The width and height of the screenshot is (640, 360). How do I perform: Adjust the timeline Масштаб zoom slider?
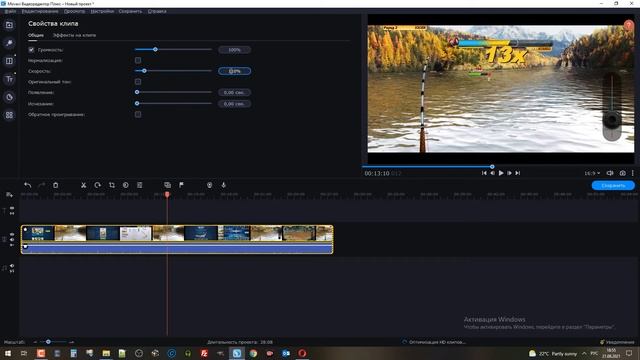(x=53, y=342)
